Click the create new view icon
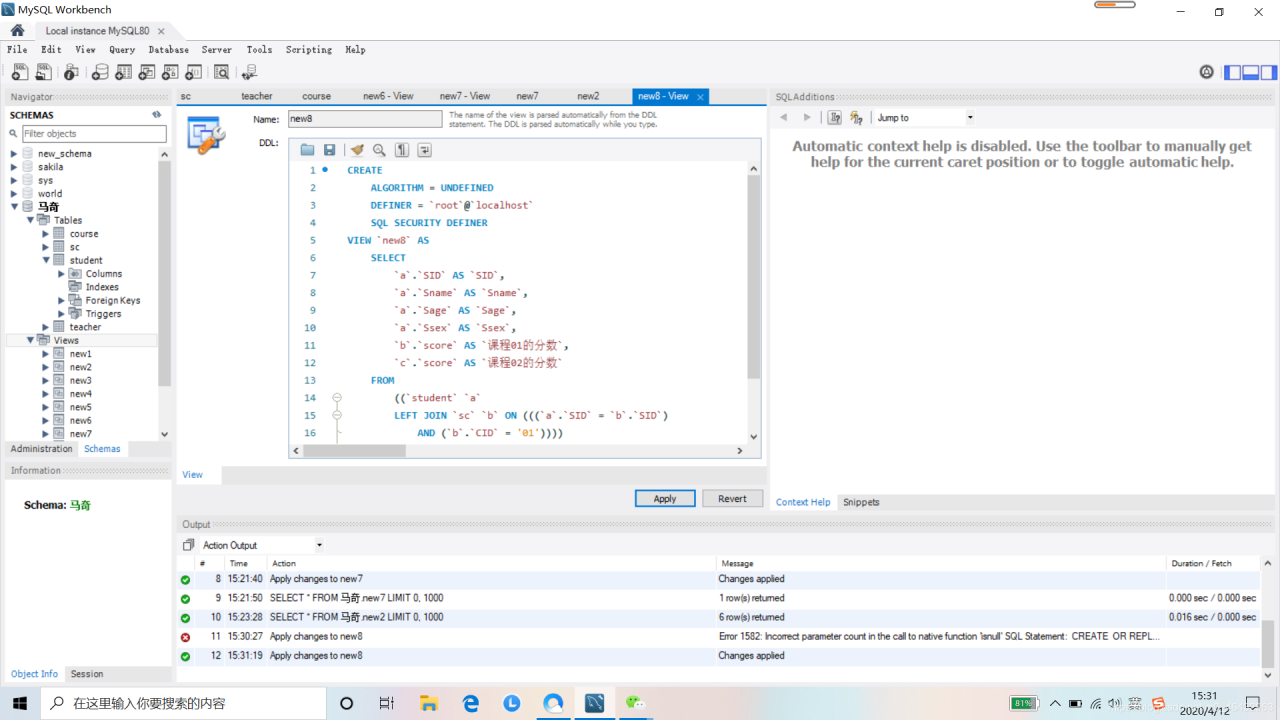Image resolution: width=1280 pixels, height=720 pixels. point(147,72)
